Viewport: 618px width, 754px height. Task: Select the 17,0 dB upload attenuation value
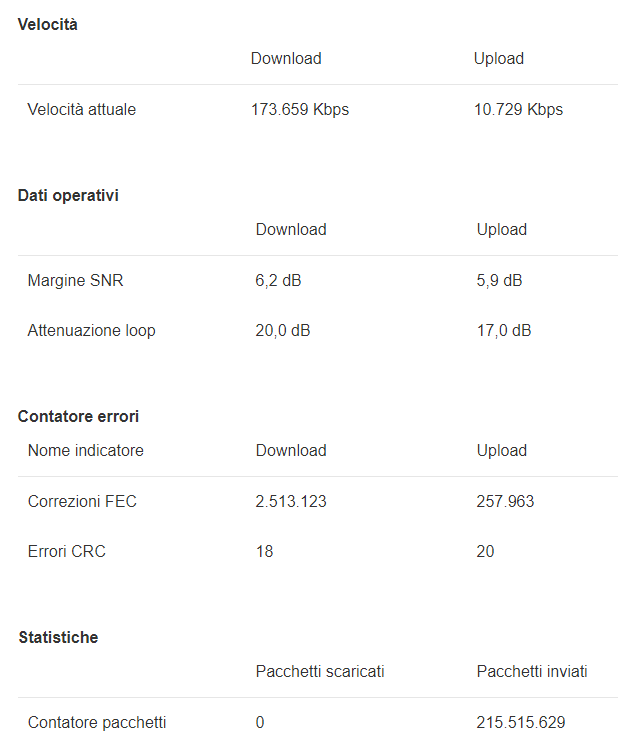pos(504,331)
